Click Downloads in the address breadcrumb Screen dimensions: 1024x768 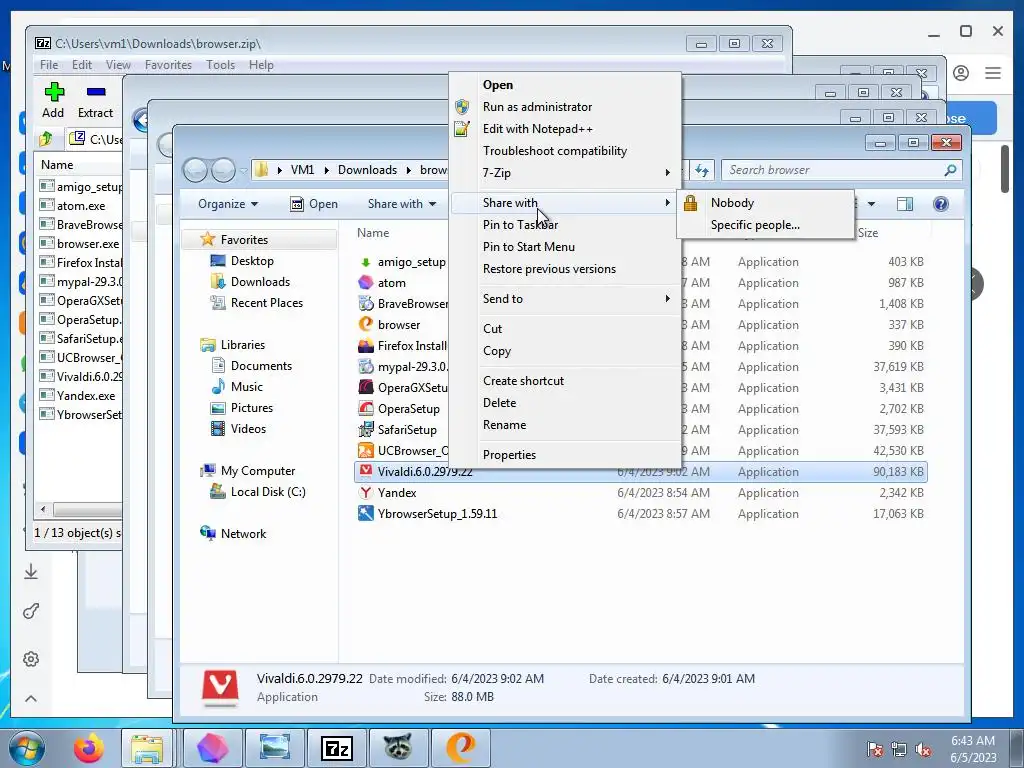tap(367, 170)
